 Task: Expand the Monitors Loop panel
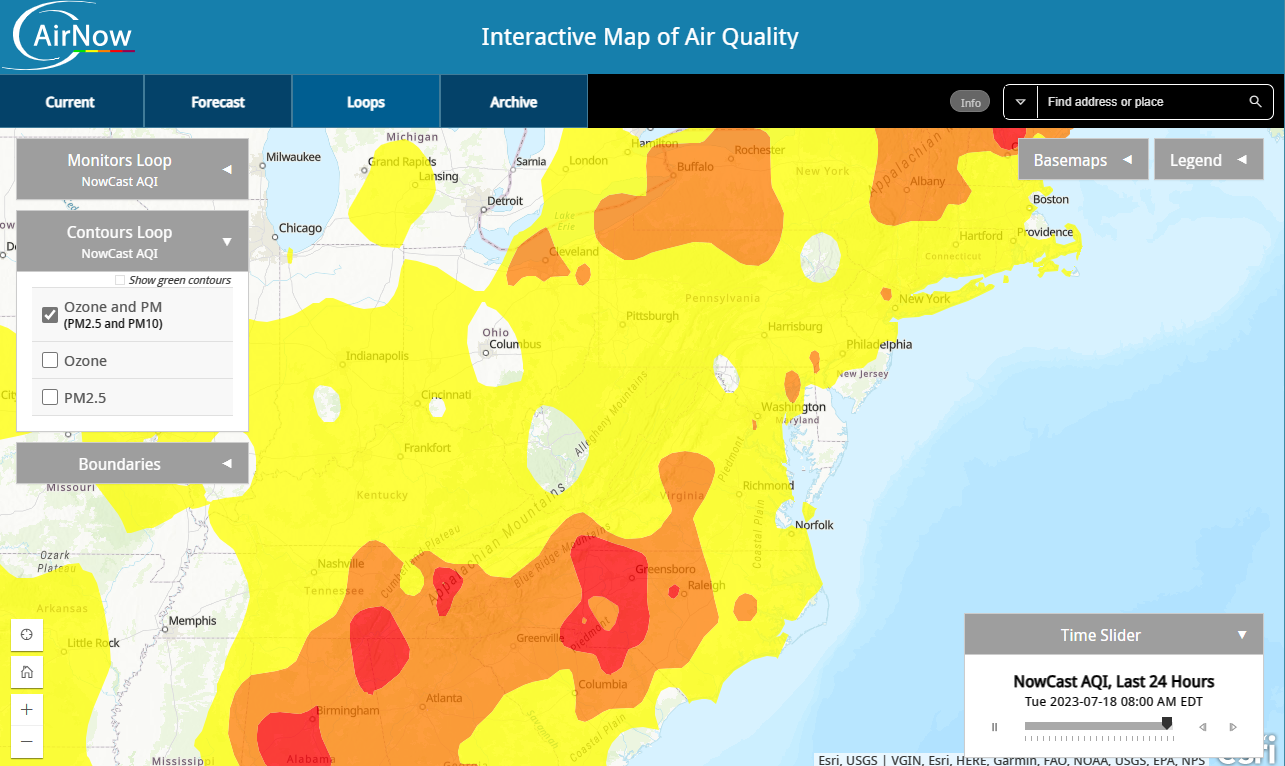132,169
